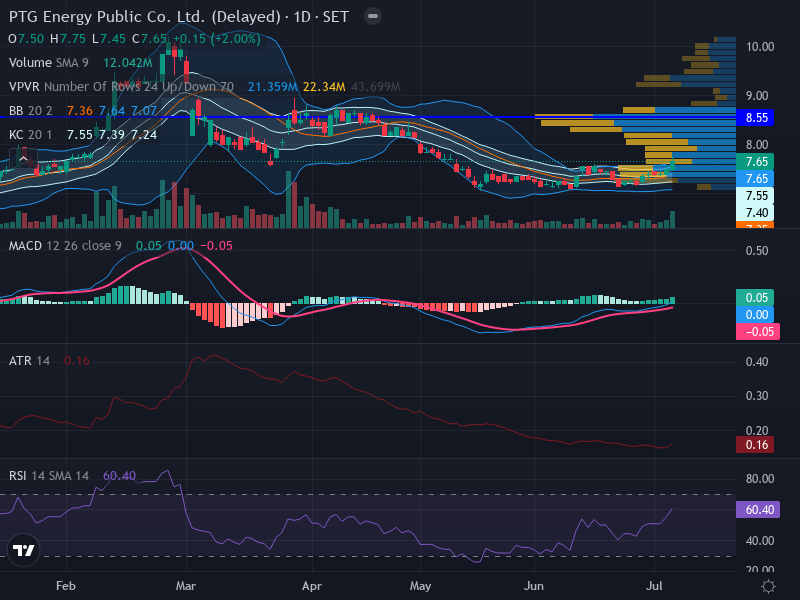Screen dimensions: 800x600
Task: Click the grey minus circle by title
Action: click(x=373, y=16)
